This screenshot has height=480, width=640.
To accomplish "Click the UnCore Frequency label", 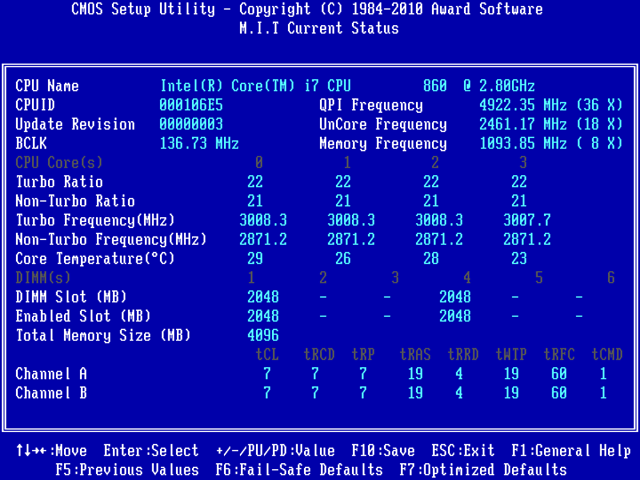I will (383, 124).
